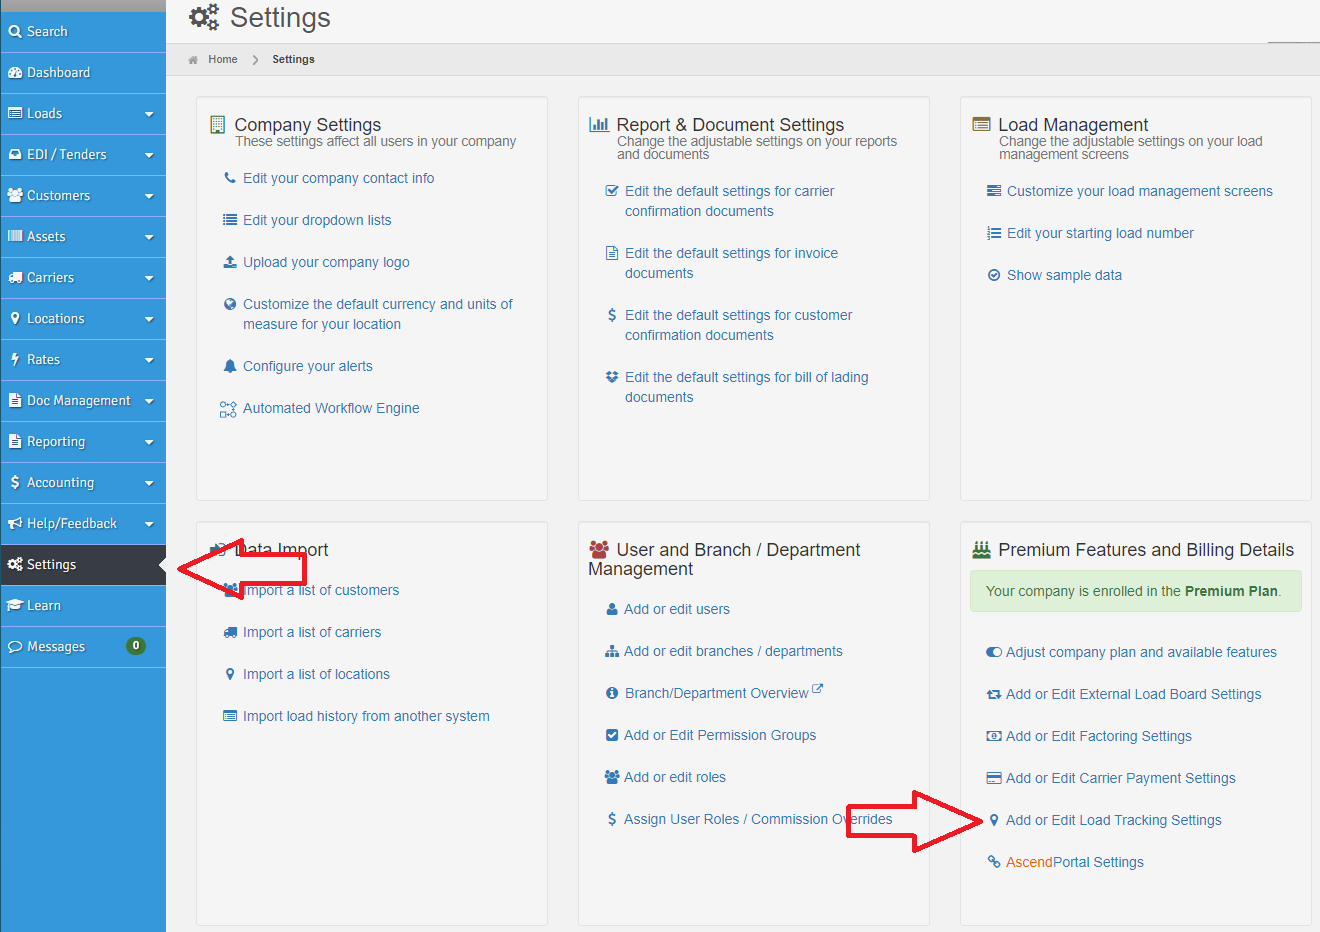
Task: Open the 'Show sample data' link
Action: coord(1064,275)
